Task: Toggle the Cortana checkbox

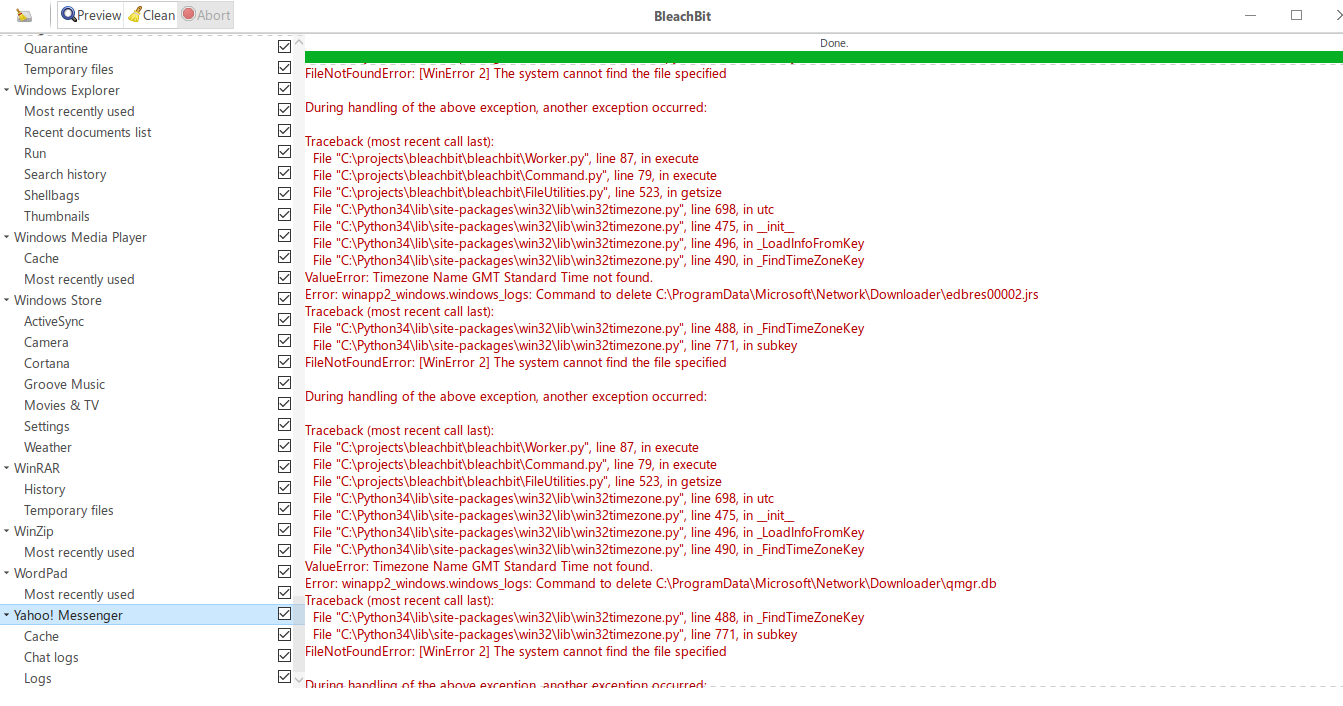Action: [284, 360]
